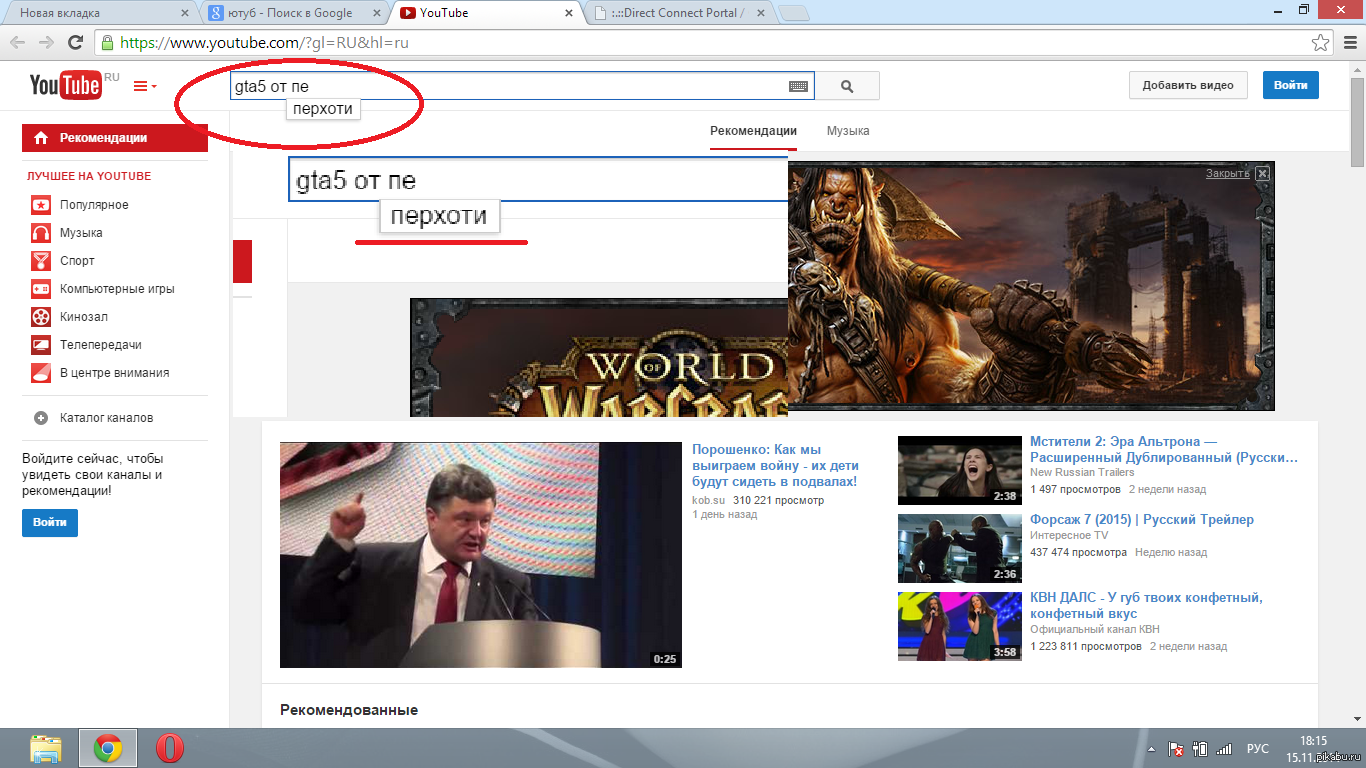Open 'Музыка' sidebar entry
This screenshot has height=768, width=1366.
tap(81, 233)
